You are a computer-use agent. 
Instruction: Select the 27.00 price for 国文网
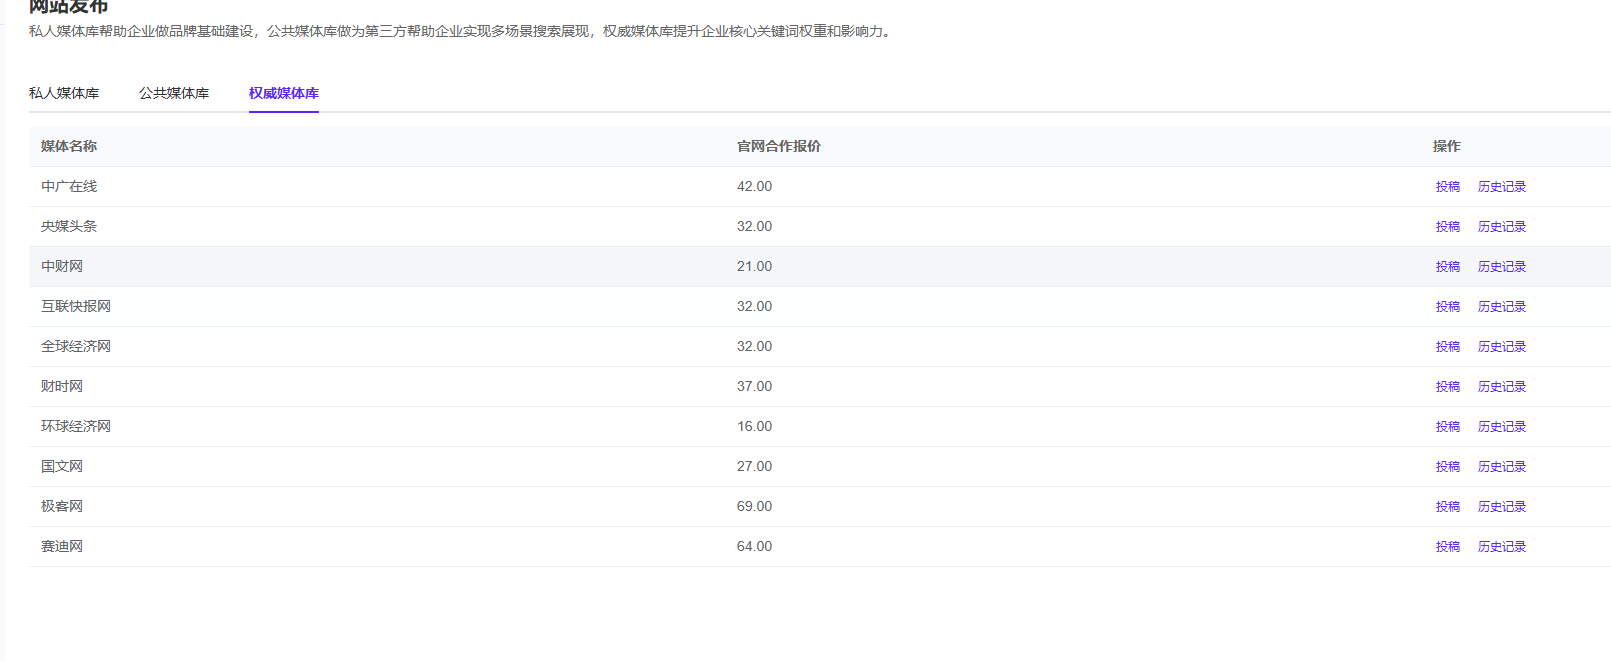point(754,467)
